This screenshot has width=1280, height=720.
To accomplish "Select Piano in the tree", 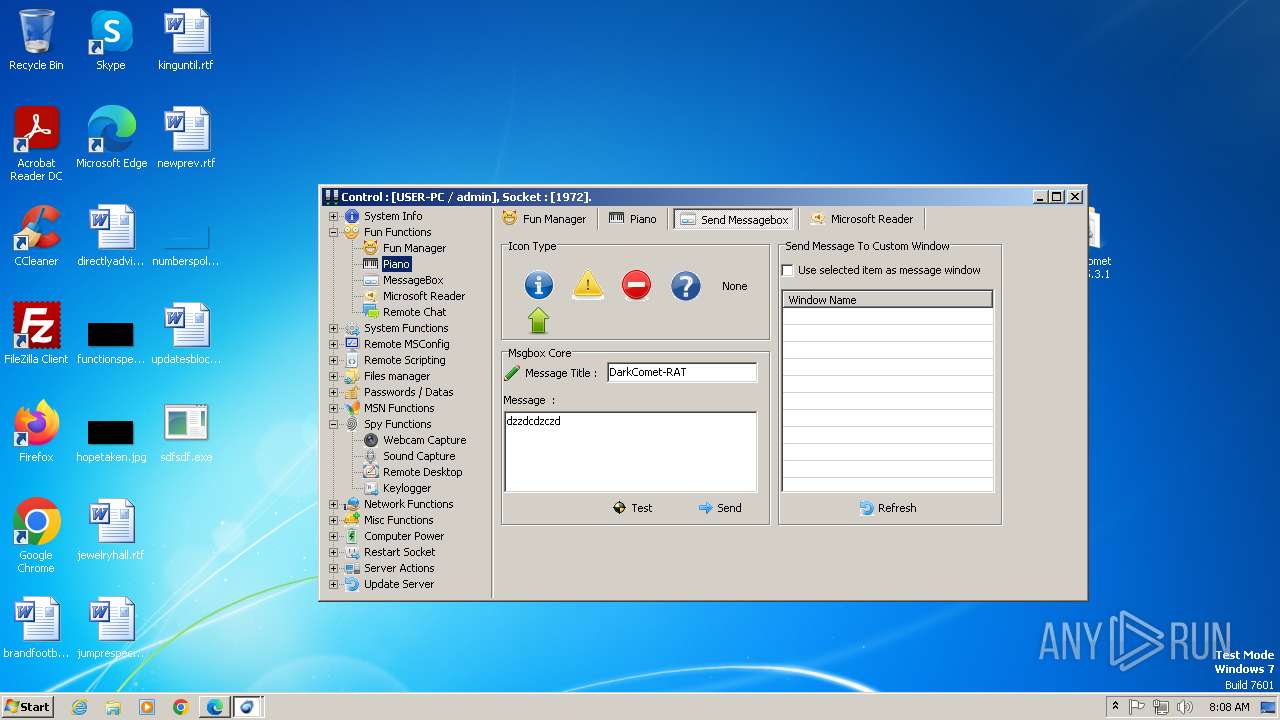I will tap(396, 264).
